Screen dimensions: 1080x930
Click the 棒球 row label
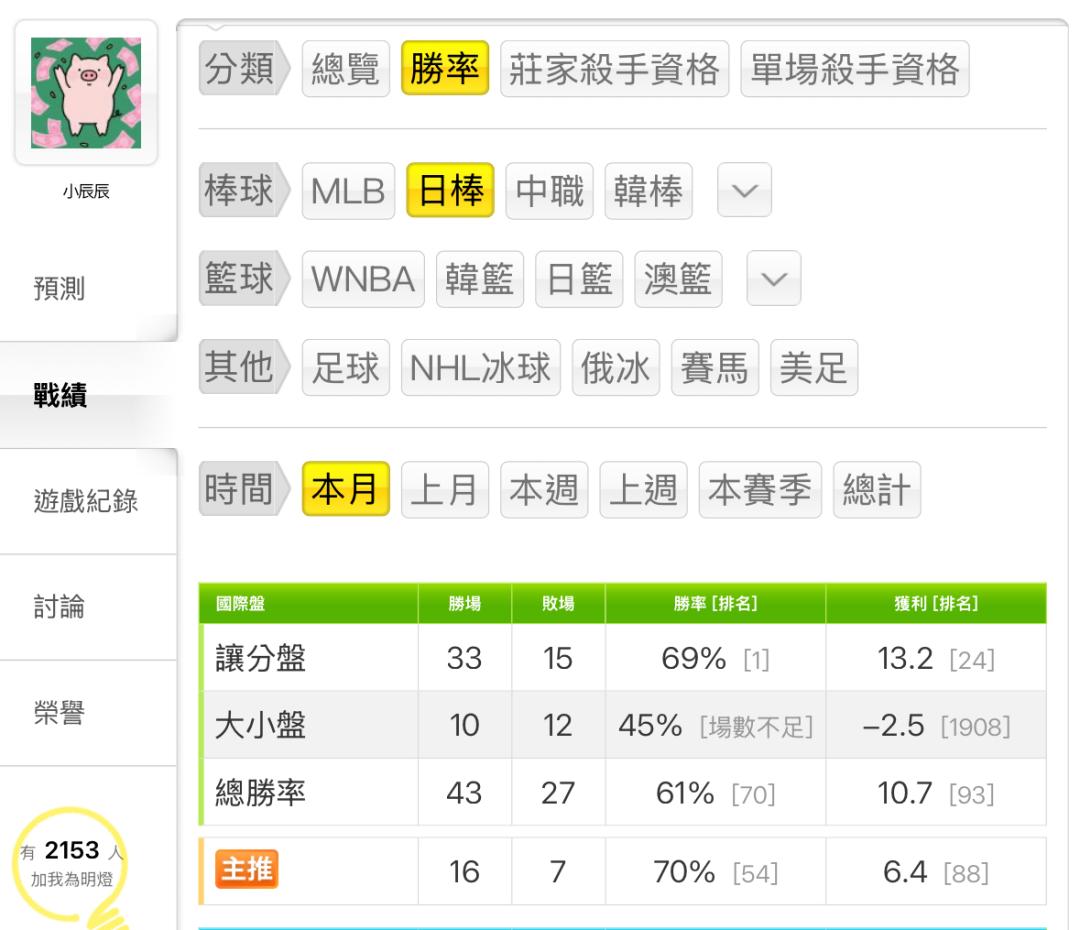pos(244,190)
